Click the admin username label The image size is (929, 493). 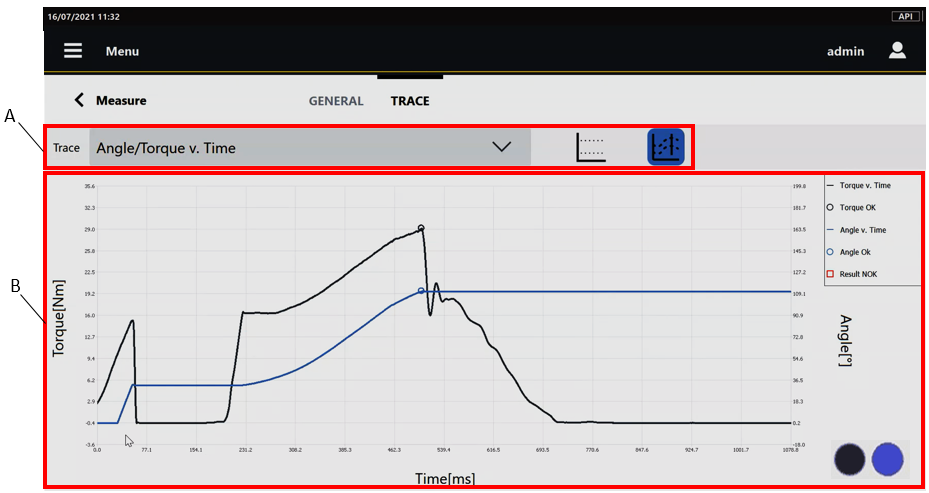pyautogui.click(x=845, y=51)
